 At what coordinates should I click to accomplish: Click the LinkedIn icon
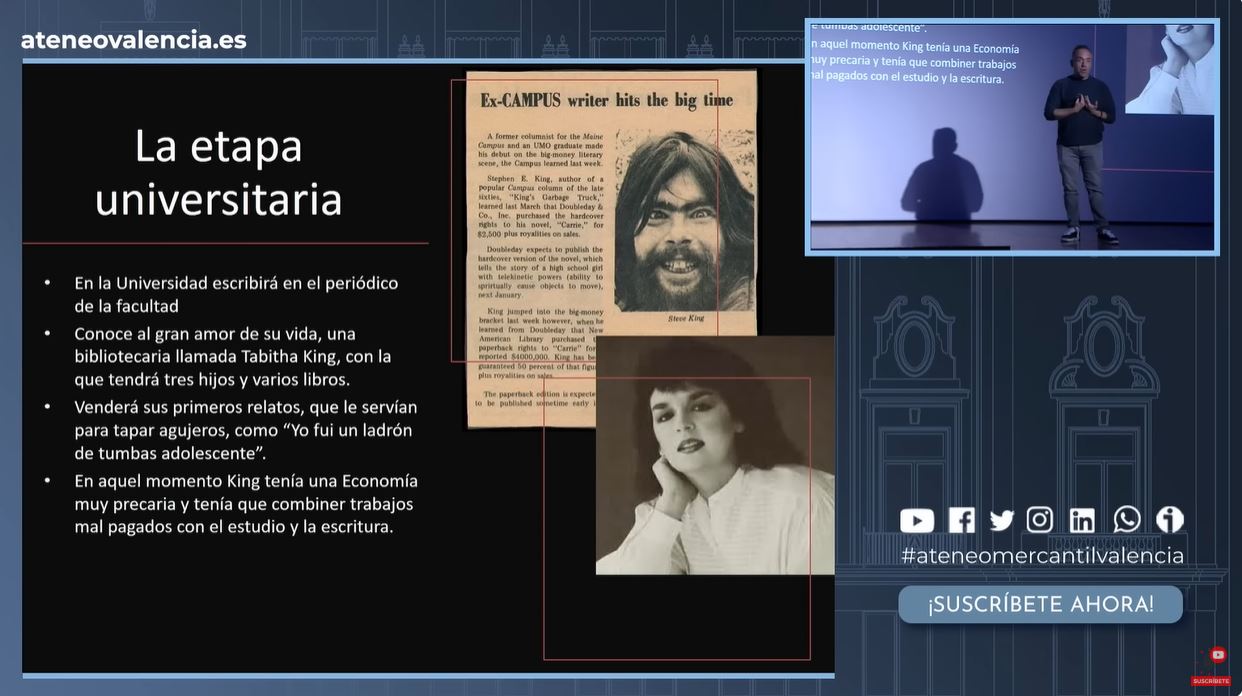pos(1082,520)
